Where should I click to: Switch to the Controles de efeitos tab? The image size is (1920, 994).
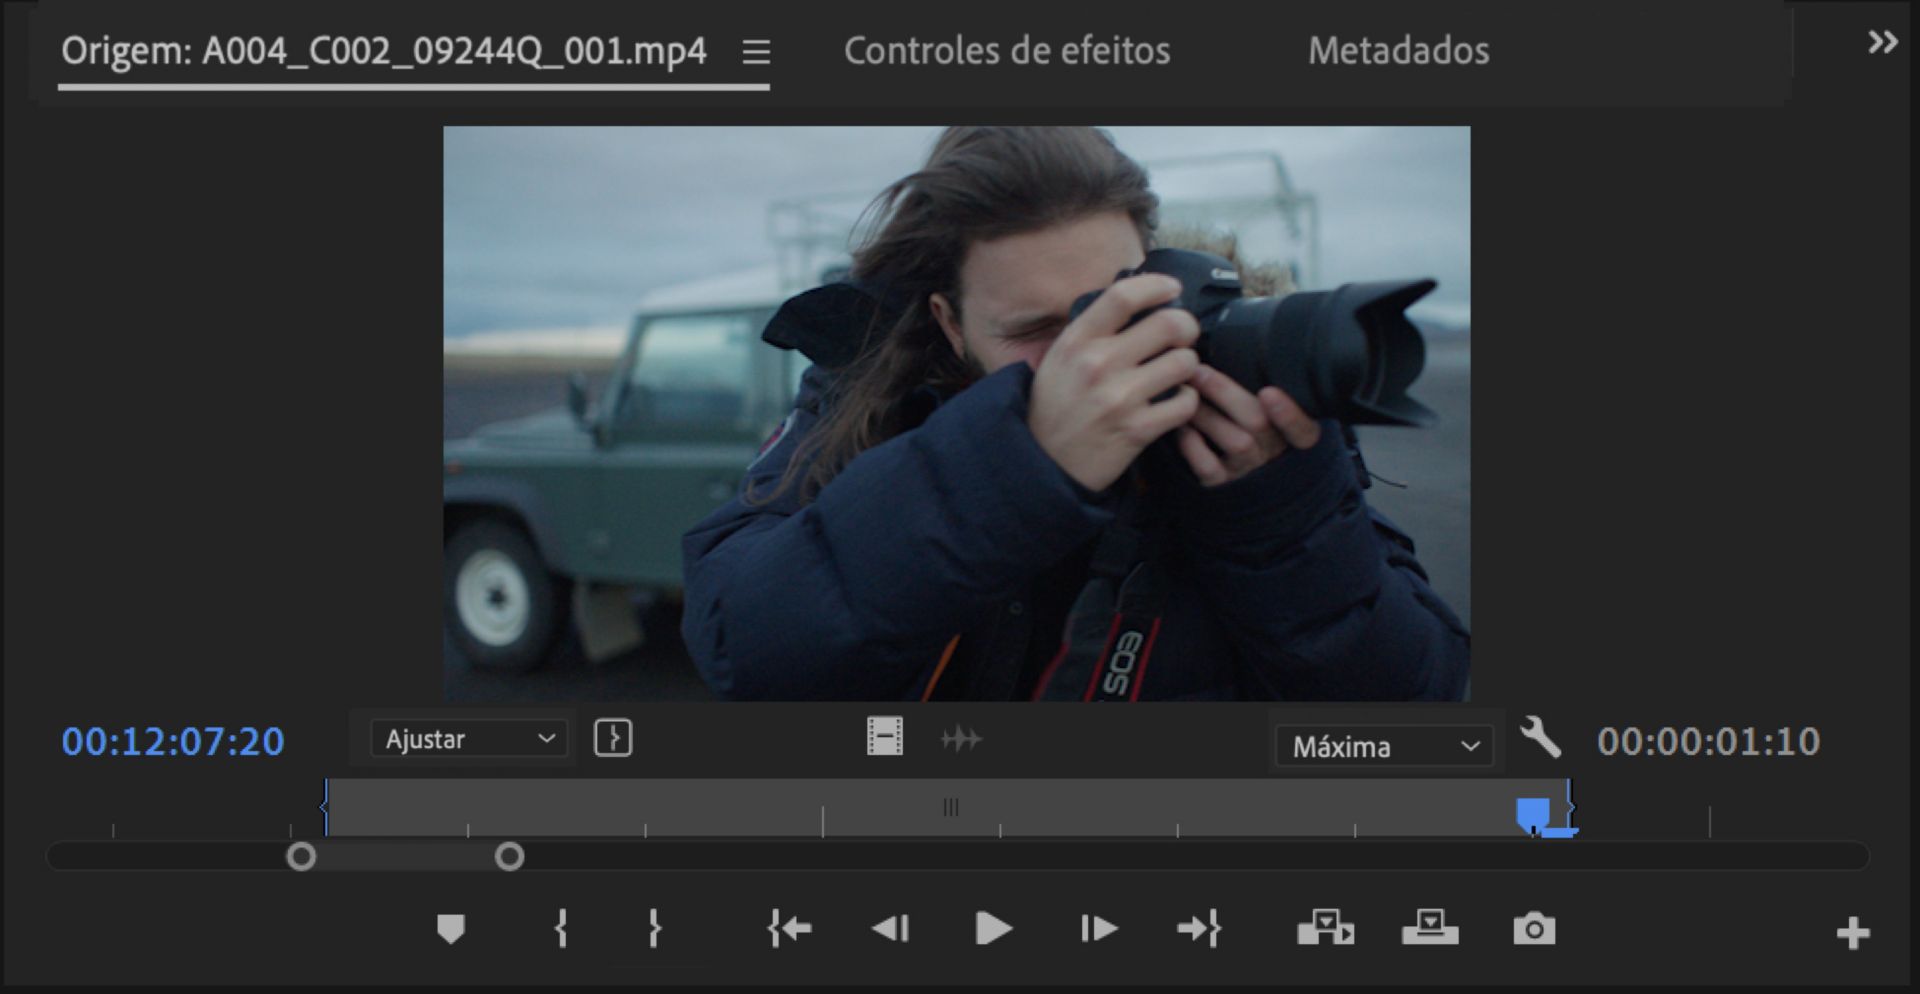1007,51
